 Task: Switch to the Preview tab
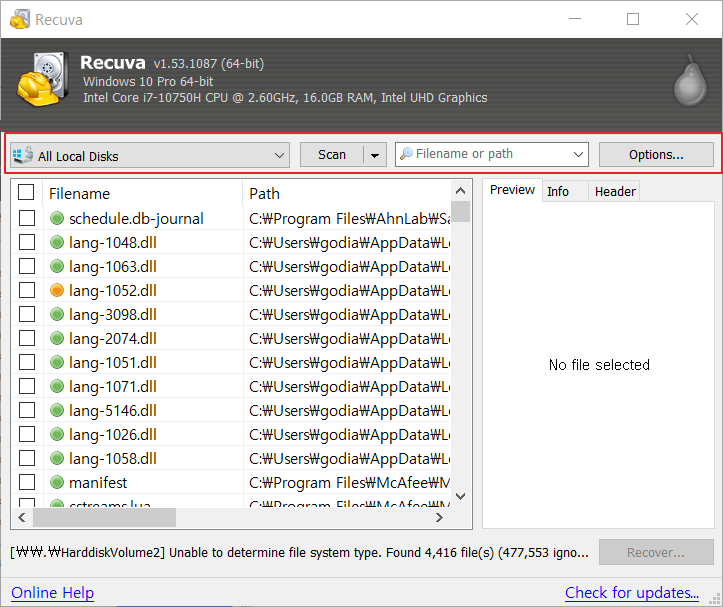(512, 190)
